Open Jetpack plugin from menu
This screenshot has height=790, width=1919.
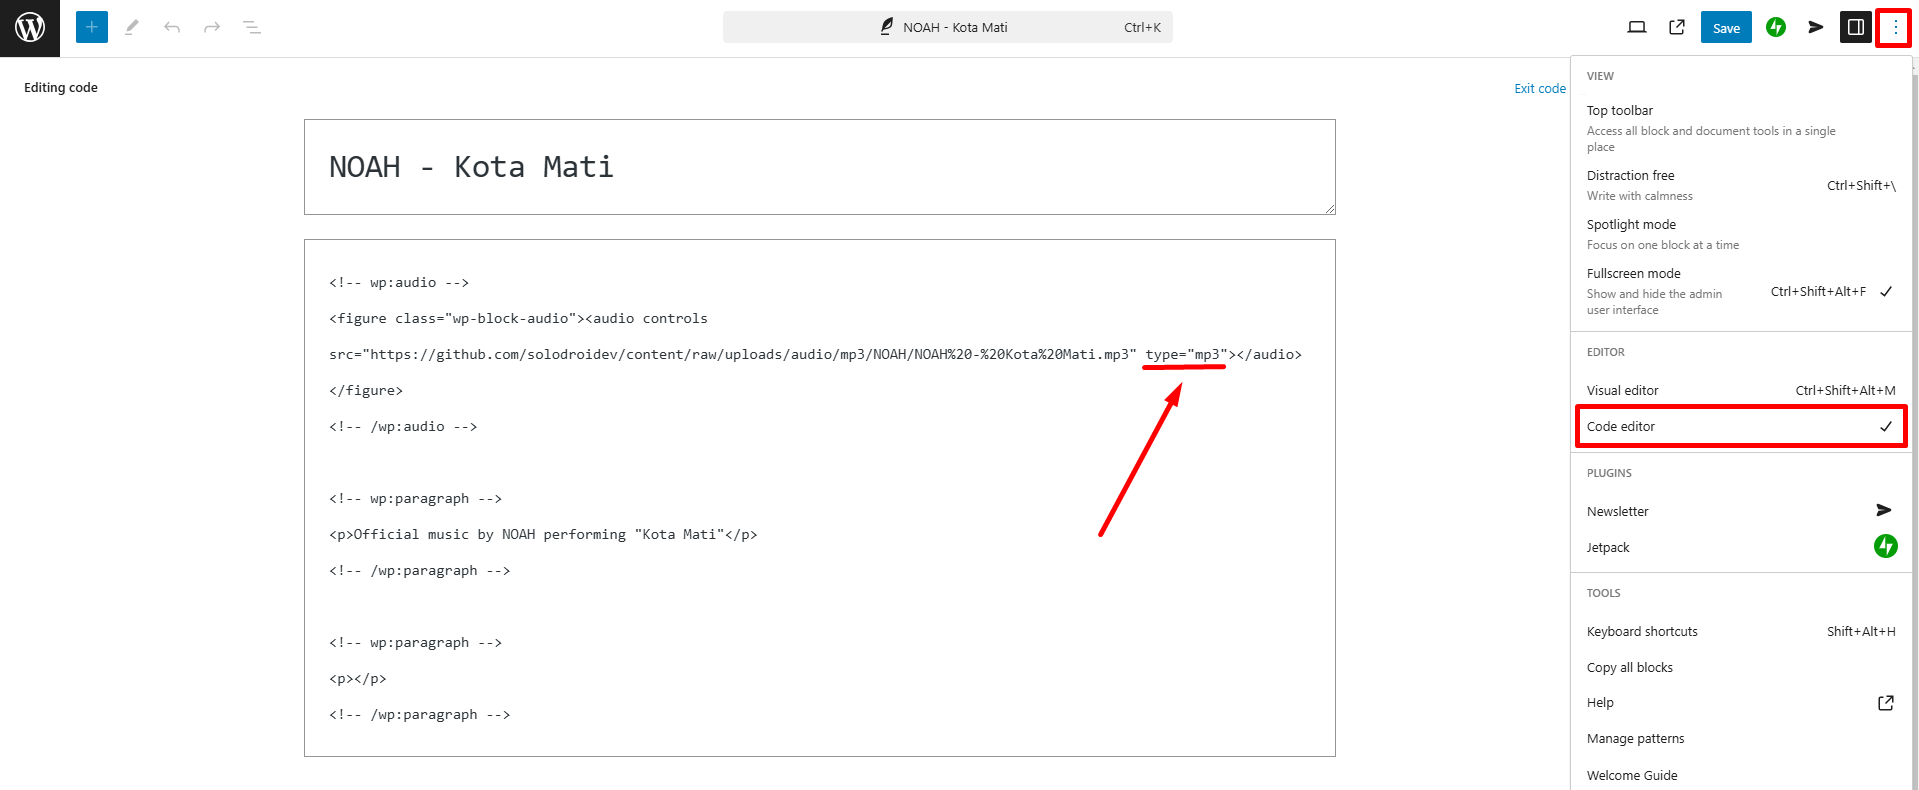click(x=1741, y=547)
